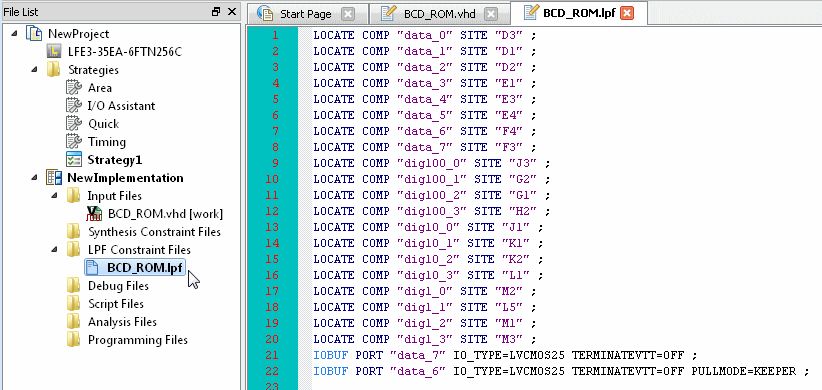Undock the File List panel
The width and height of the screenshot is (822, 390).
216,12
